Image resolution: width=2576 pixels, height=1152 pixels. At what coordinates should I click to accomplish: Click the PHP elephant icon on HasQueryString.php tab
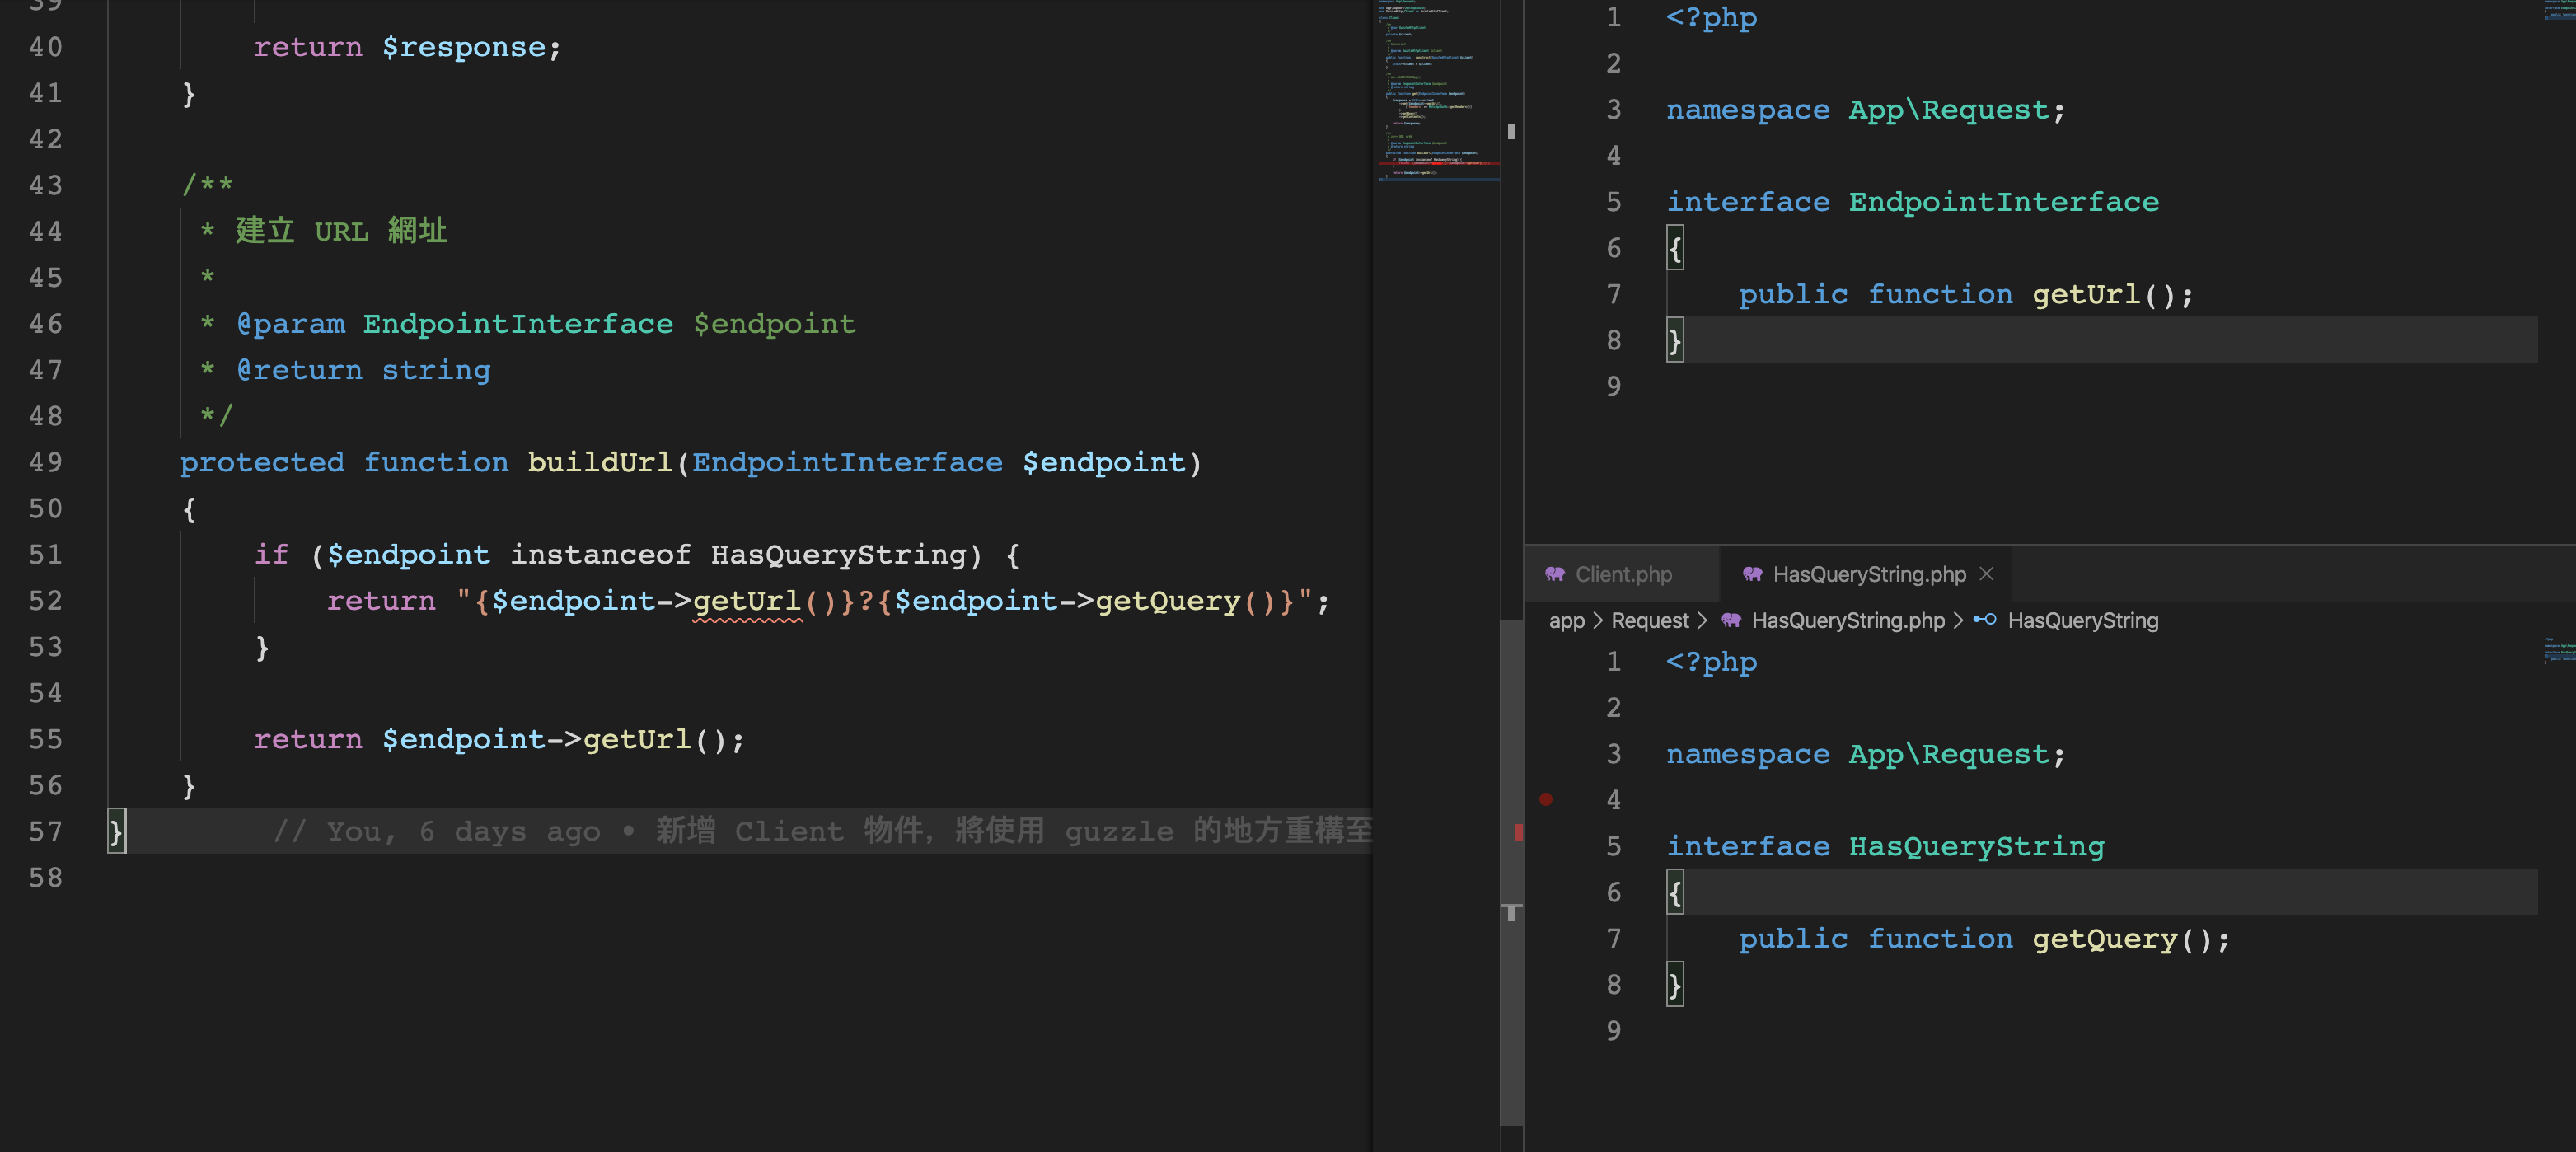pyautogui.click(x=1751, y=574)
